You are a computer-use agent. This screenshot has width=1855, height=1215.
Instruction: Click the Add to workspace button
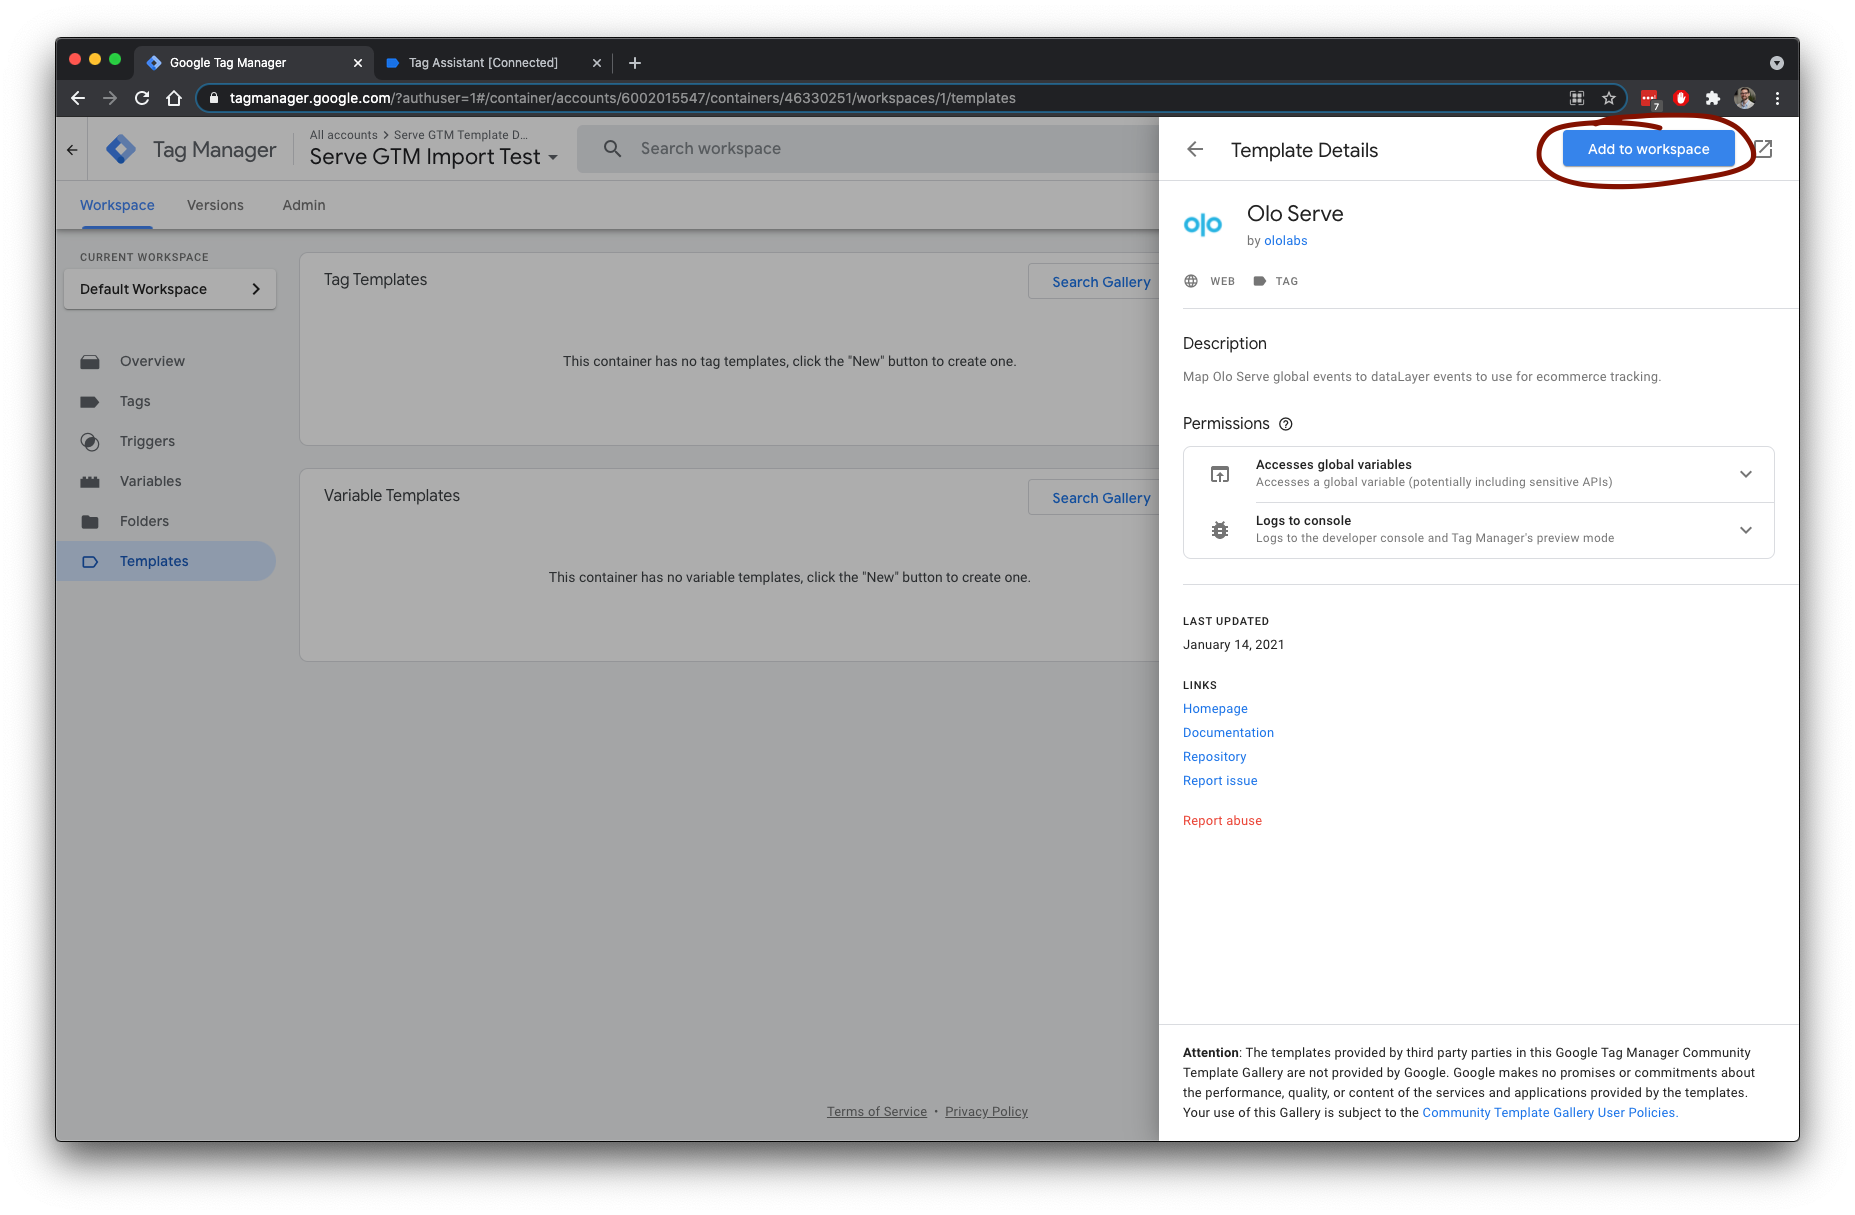[x=1648, y=149]
